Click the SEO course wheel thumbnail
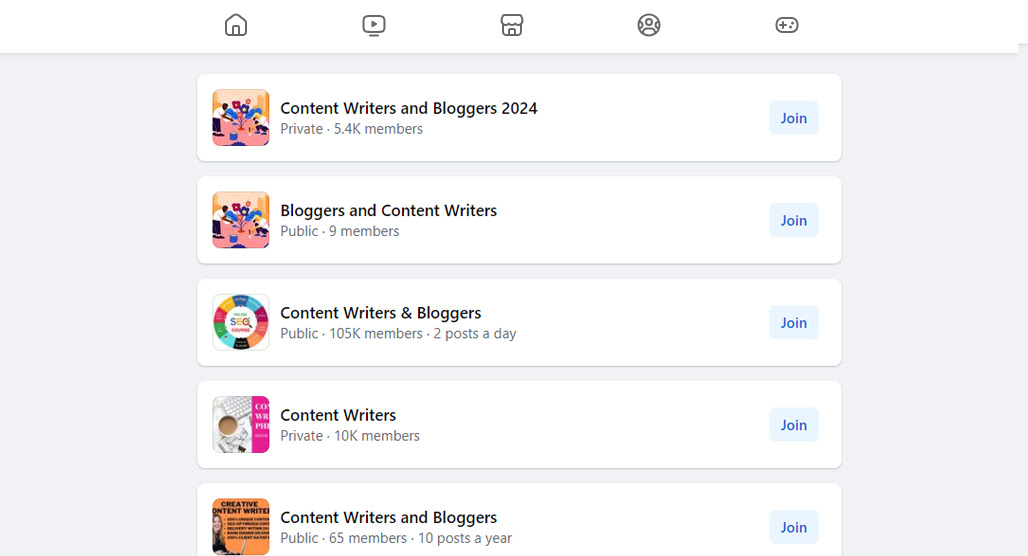This screenshot has width=1028, height=556. click(241, 322)
